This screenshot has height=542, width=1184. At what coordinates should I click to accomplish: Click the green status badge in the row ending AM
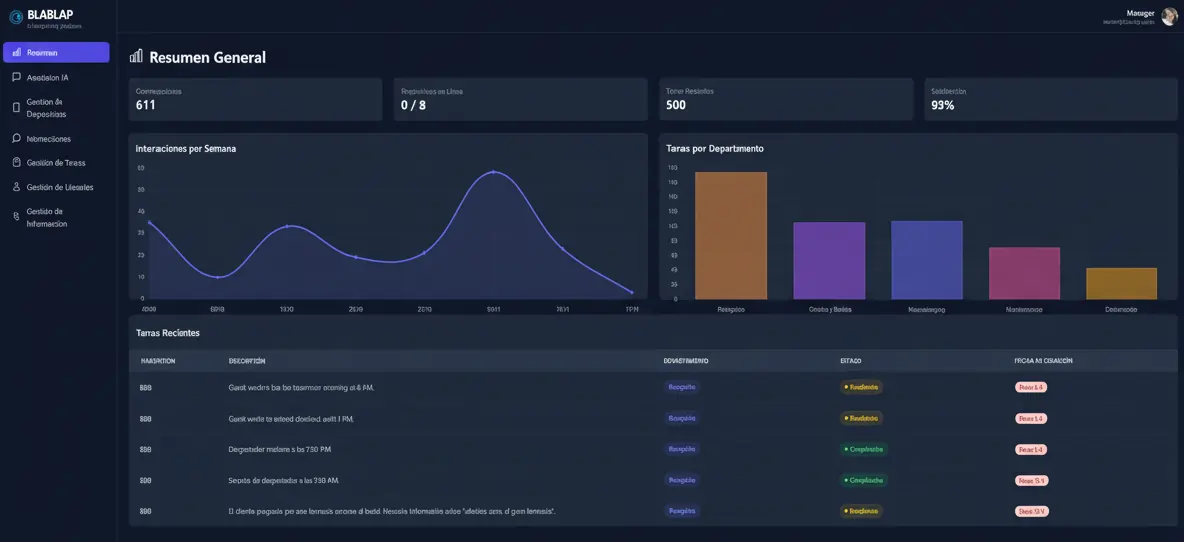(x=863, y=480)
